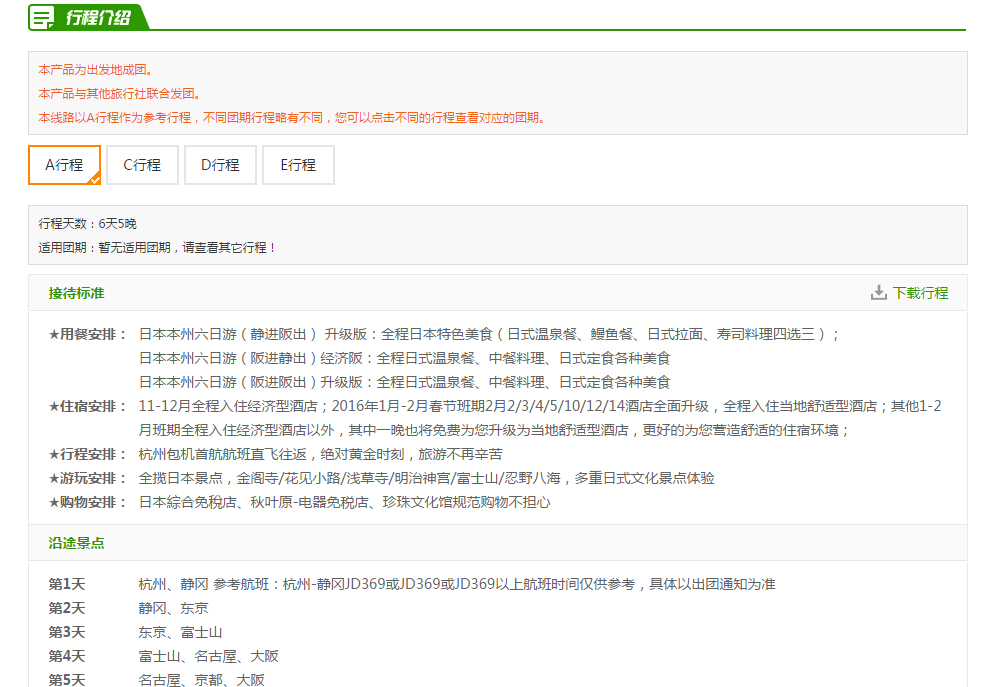Click the star label 购物安排
Image resolution: width=994 pixels, height=687 pixels.
(x=88, y=502)
